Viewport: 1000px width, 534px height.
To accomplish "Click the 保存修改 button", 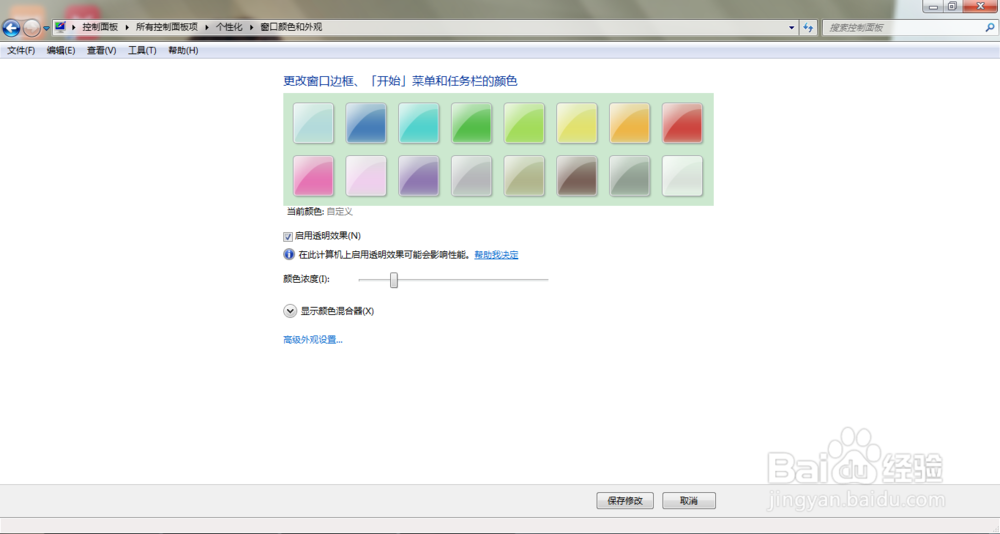I will click(625, 501).
